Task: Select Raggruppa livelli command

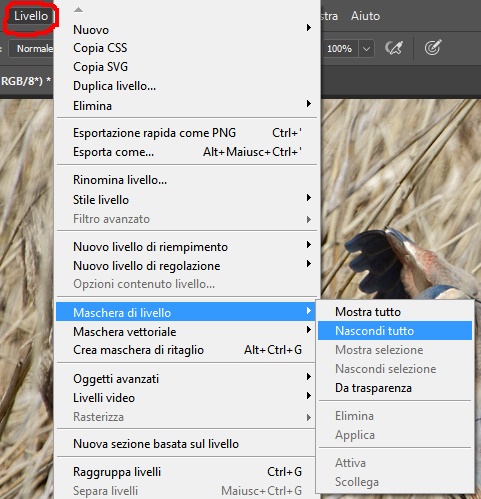Action: pos(187,472)
